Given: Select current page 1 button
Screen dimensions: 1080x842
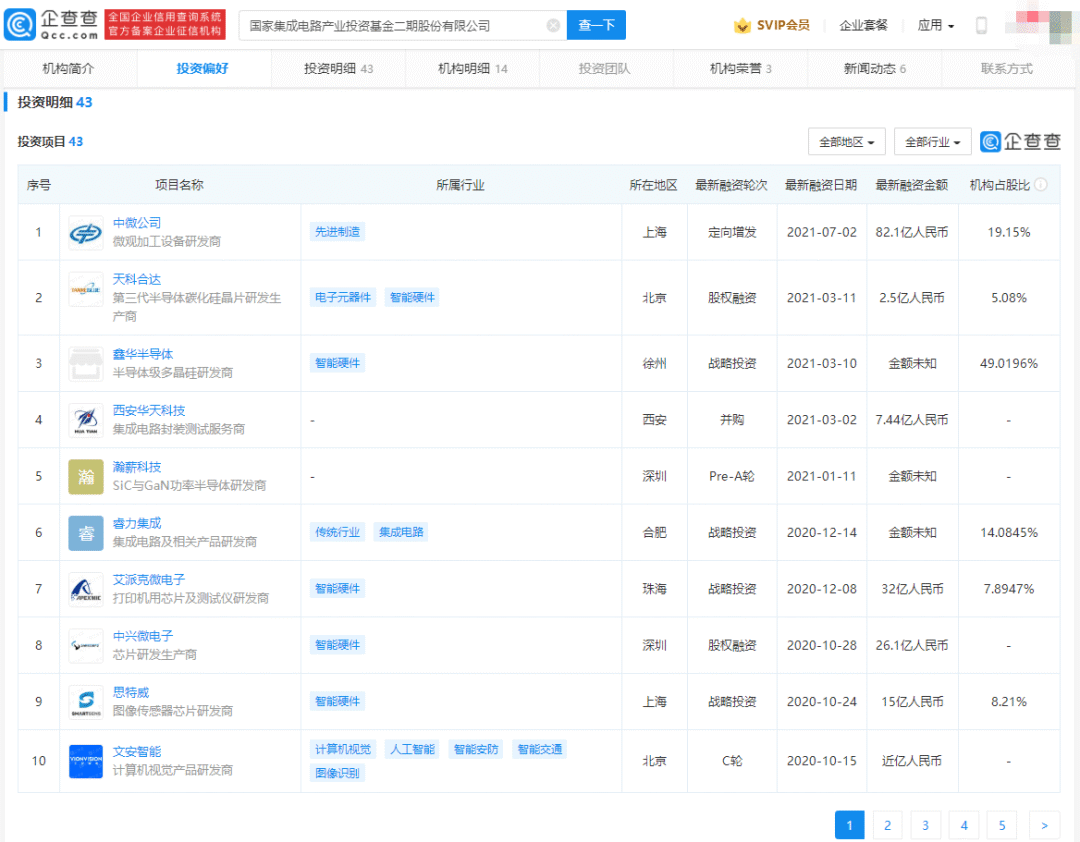Looking at the screenshot, I should [849, 825].
